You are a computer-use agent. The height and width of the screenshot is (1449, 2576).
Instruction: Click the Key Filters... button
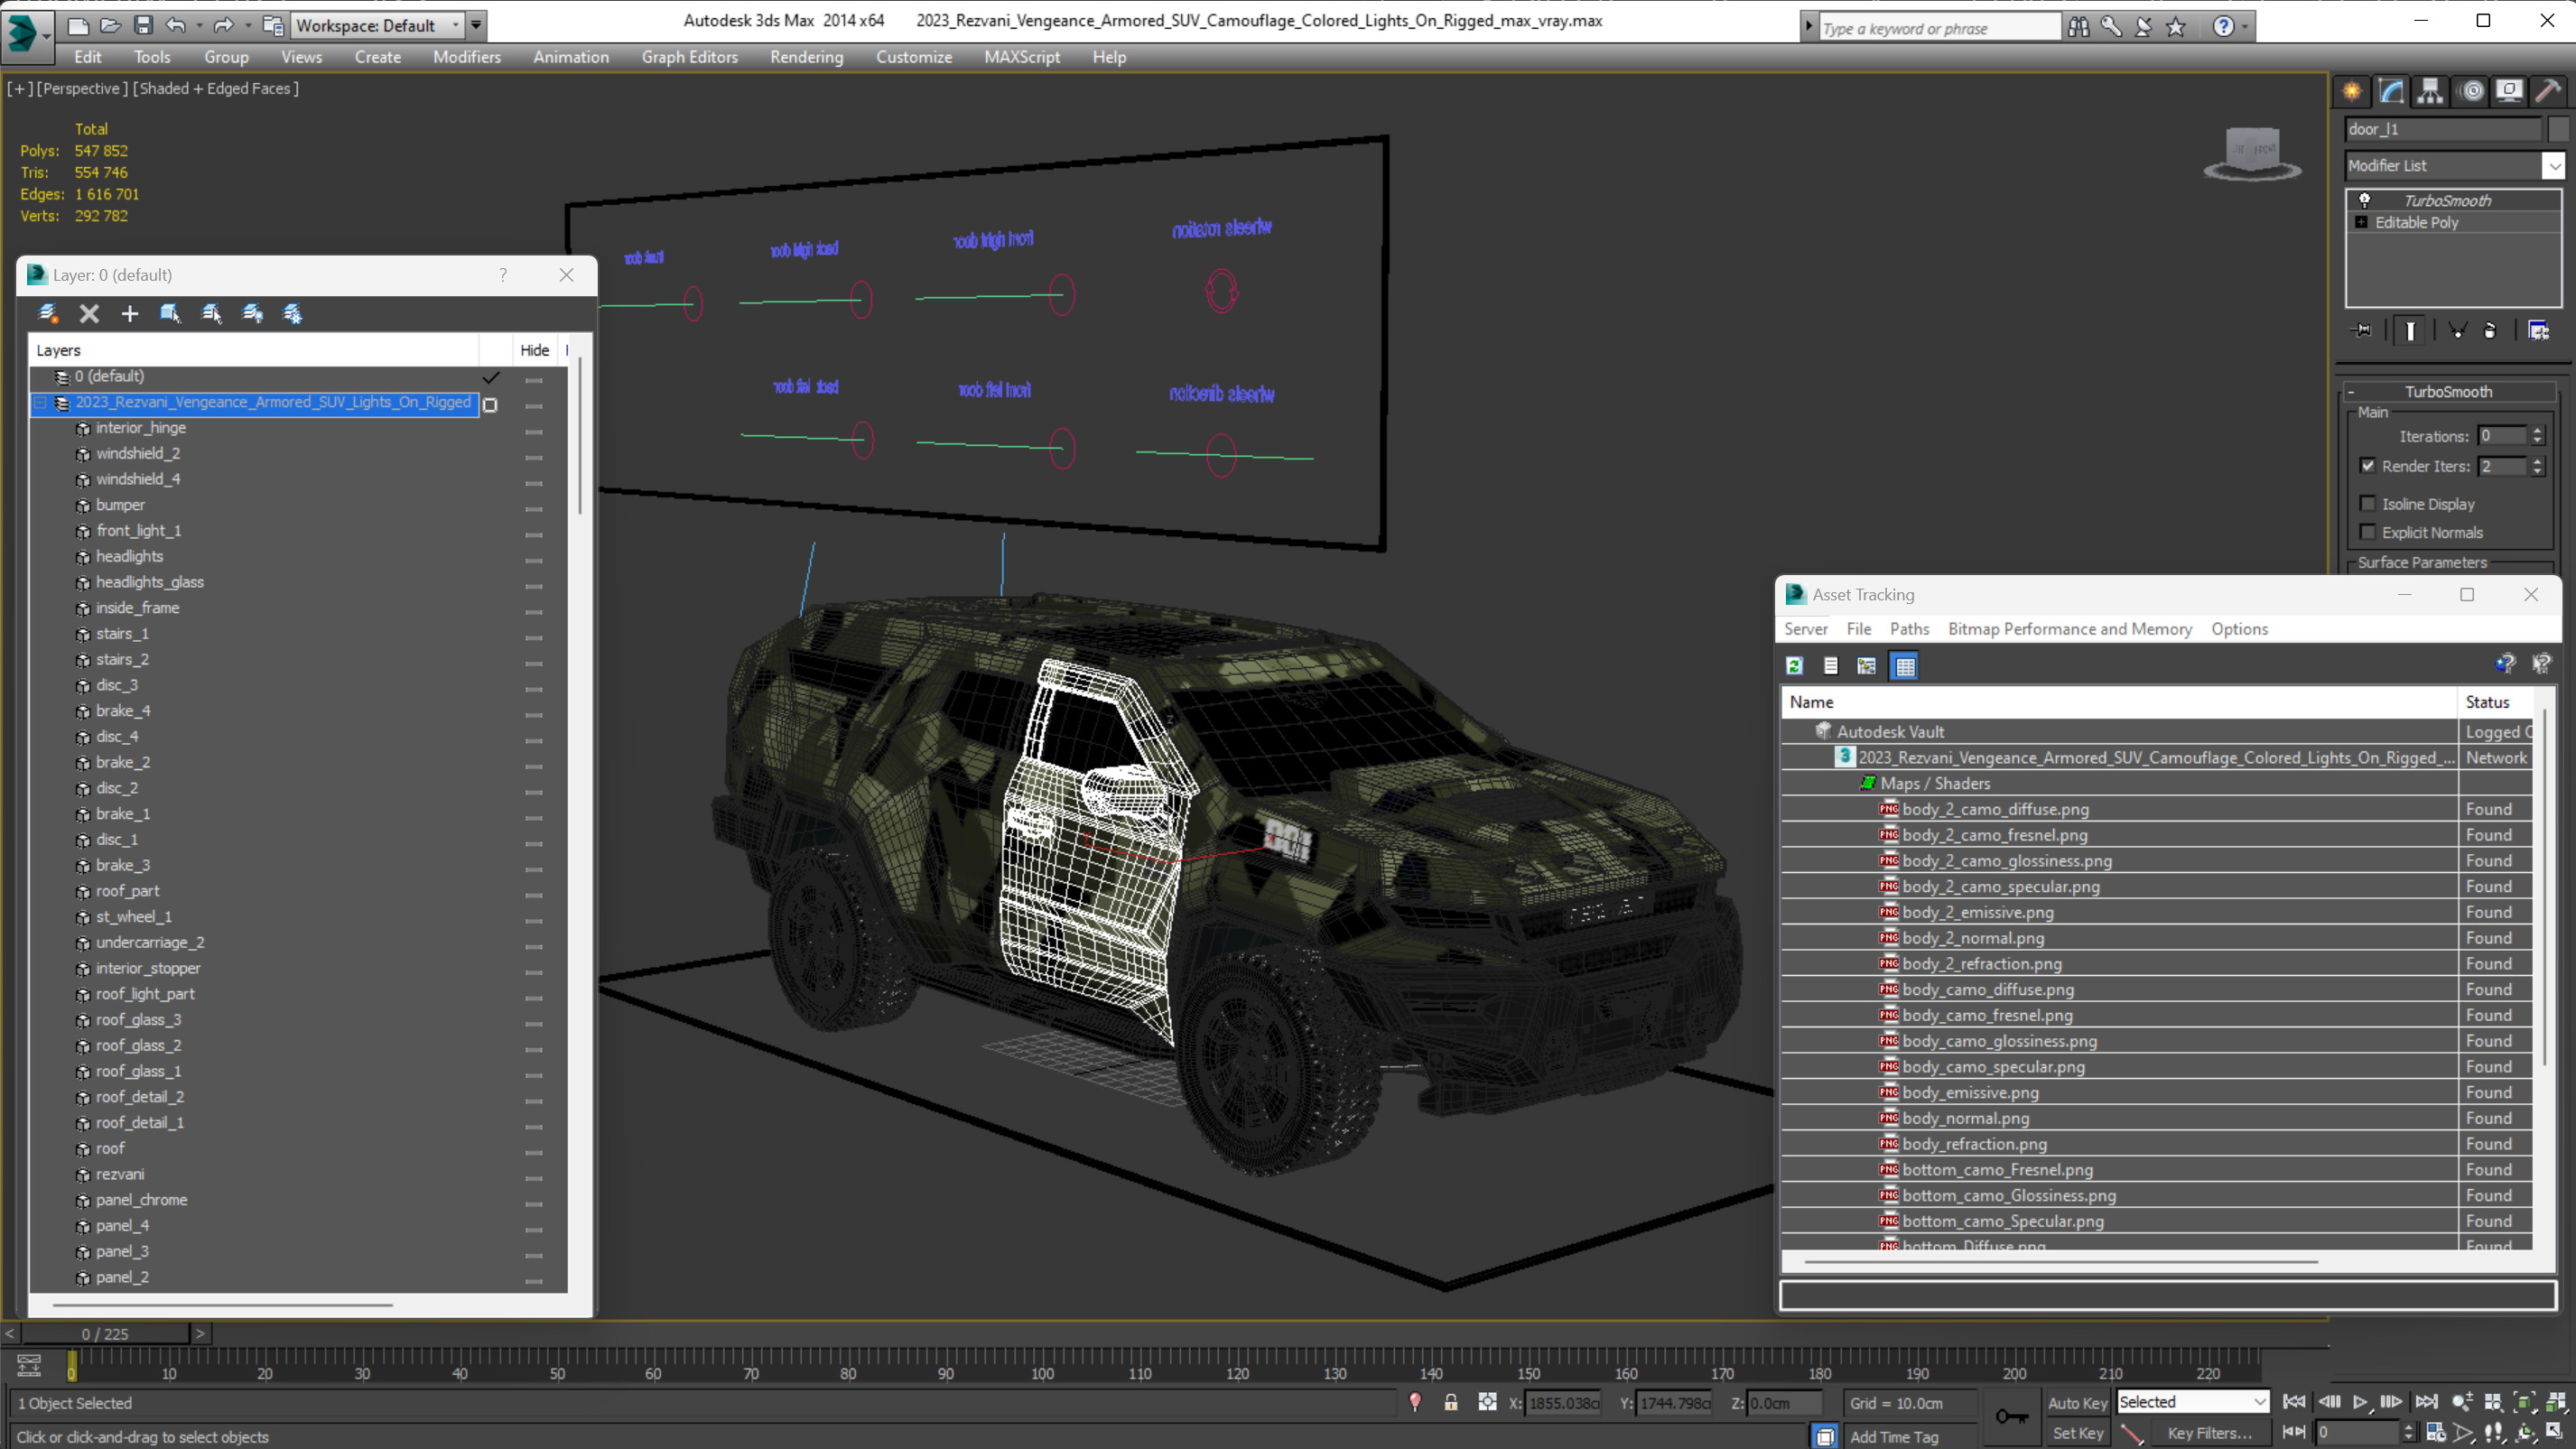point(2209,1433)
